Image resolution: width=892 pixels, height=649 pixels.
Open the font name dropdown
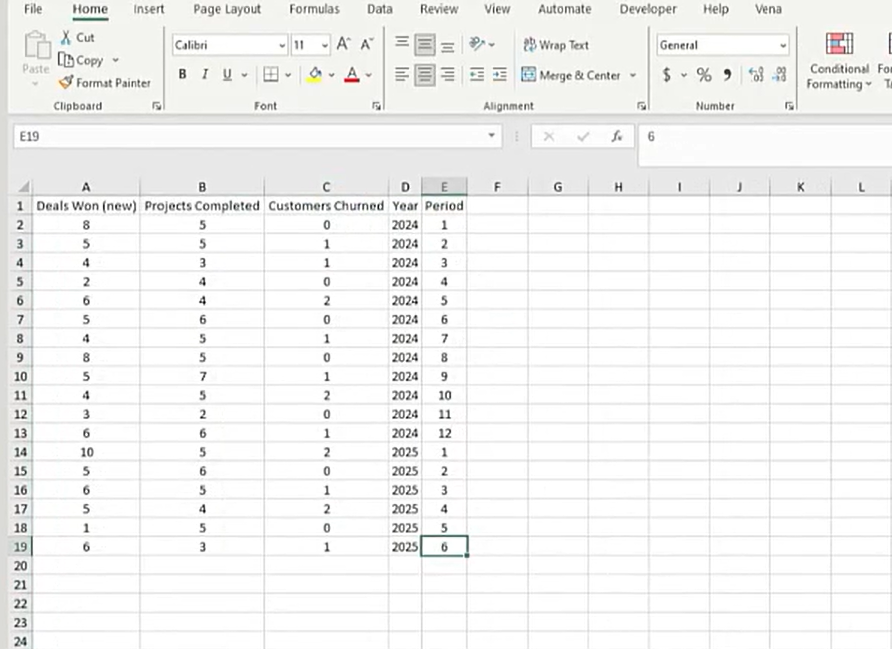(x=283, y=44)
